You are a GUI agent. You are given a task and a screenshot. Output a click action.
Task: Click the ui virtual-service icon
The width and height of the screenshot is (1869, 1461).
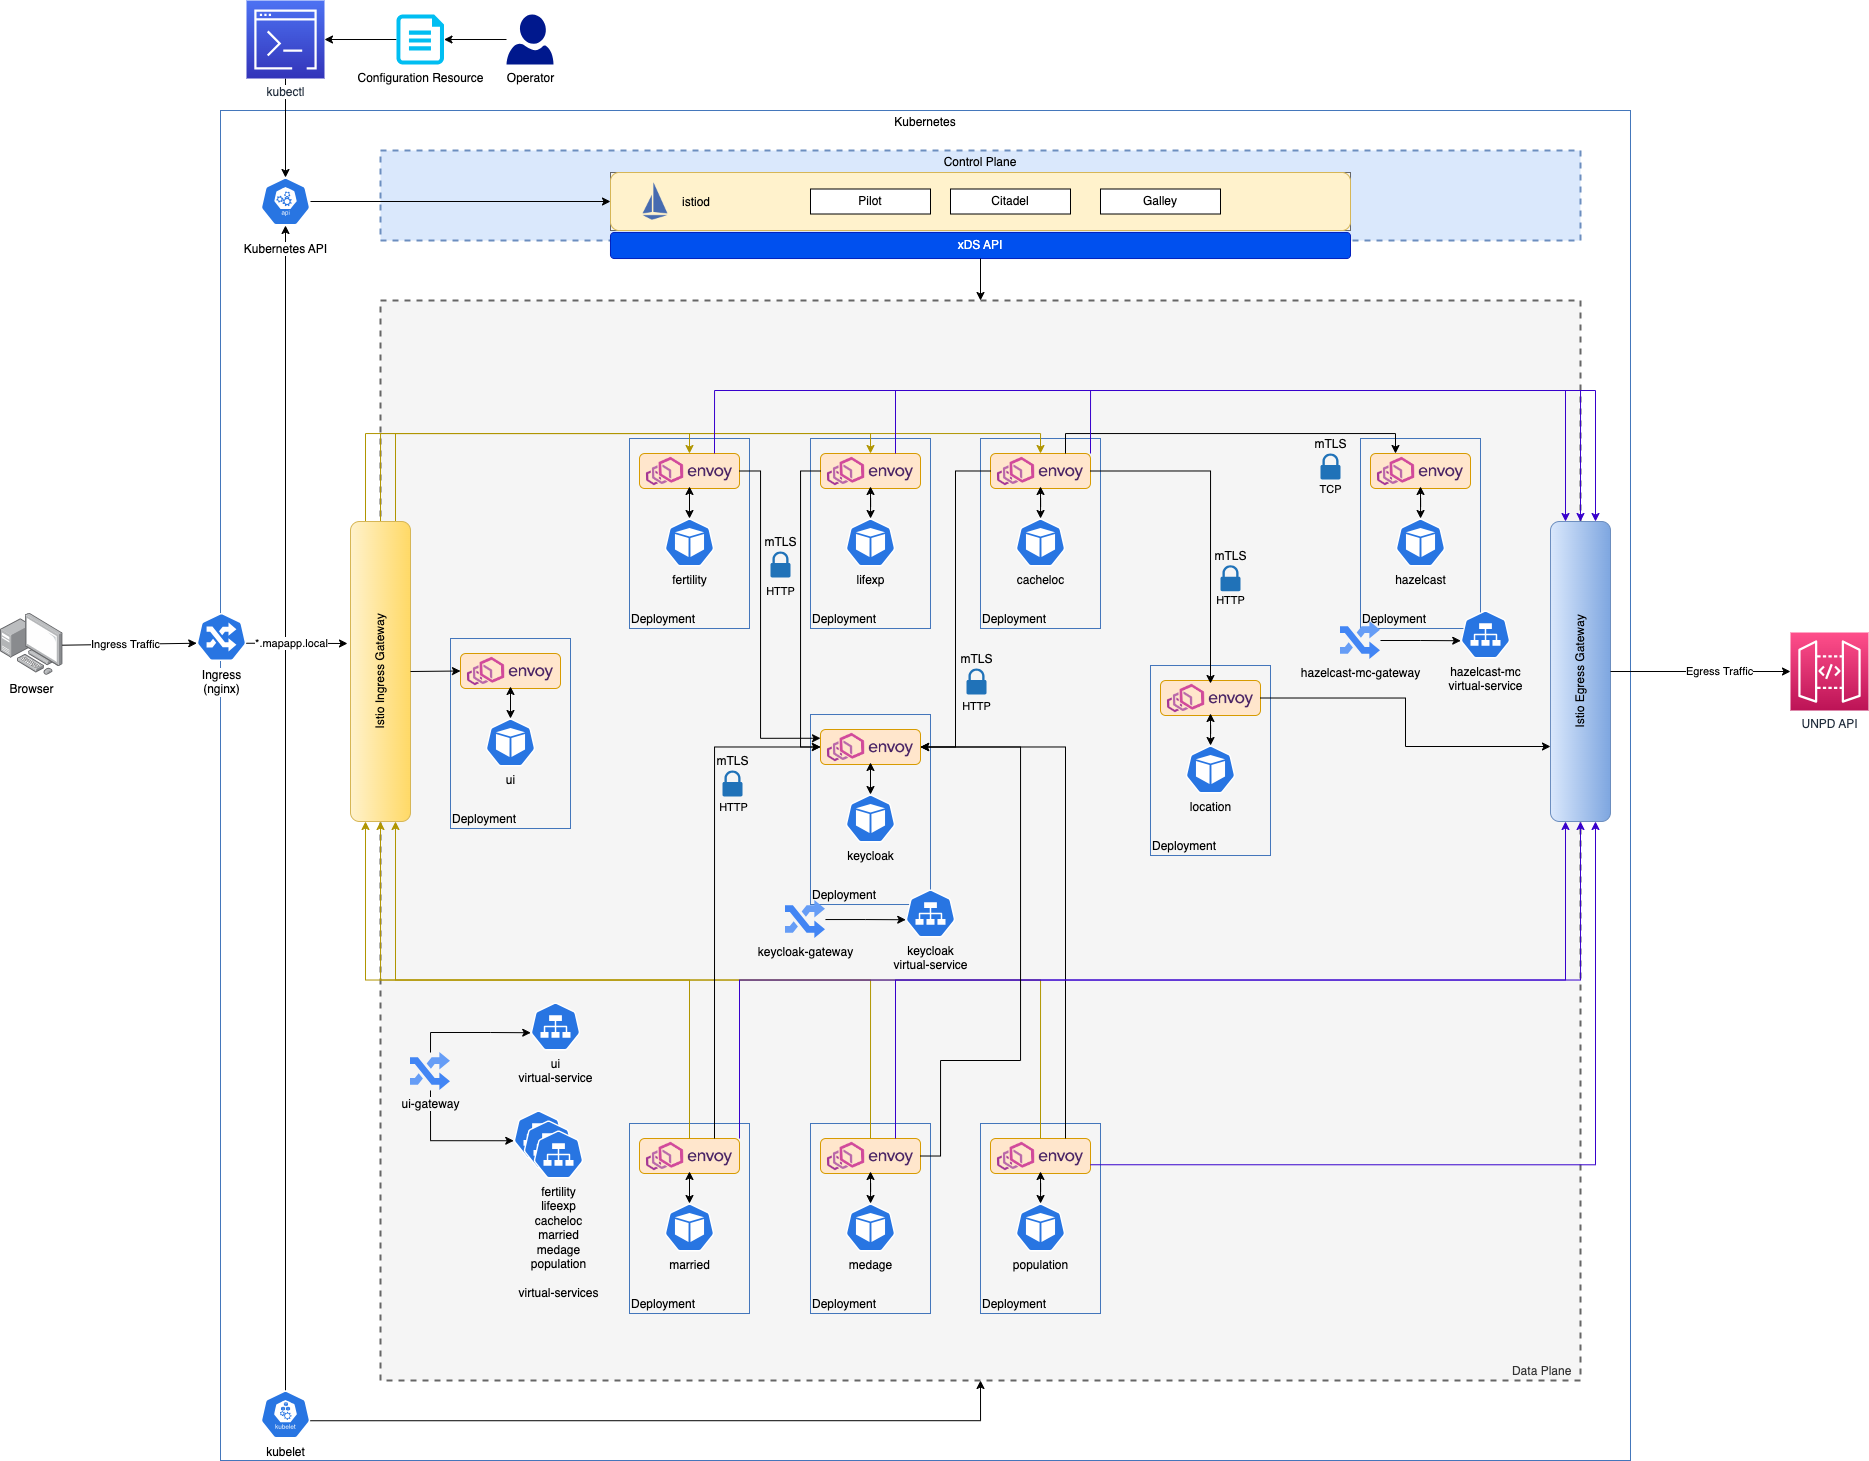(555, 1028)
